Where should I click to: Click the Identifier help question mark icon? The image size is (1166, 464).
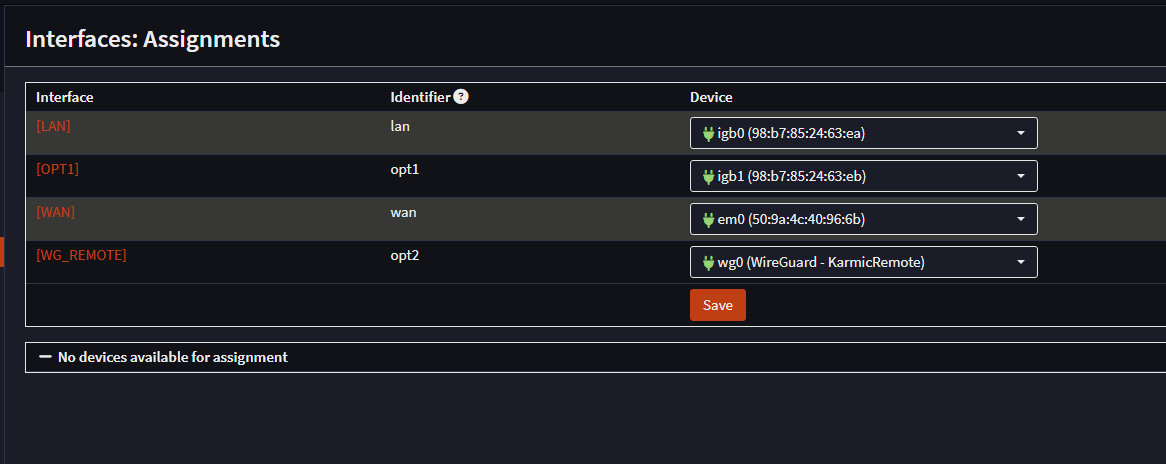[x=460, y=97]
